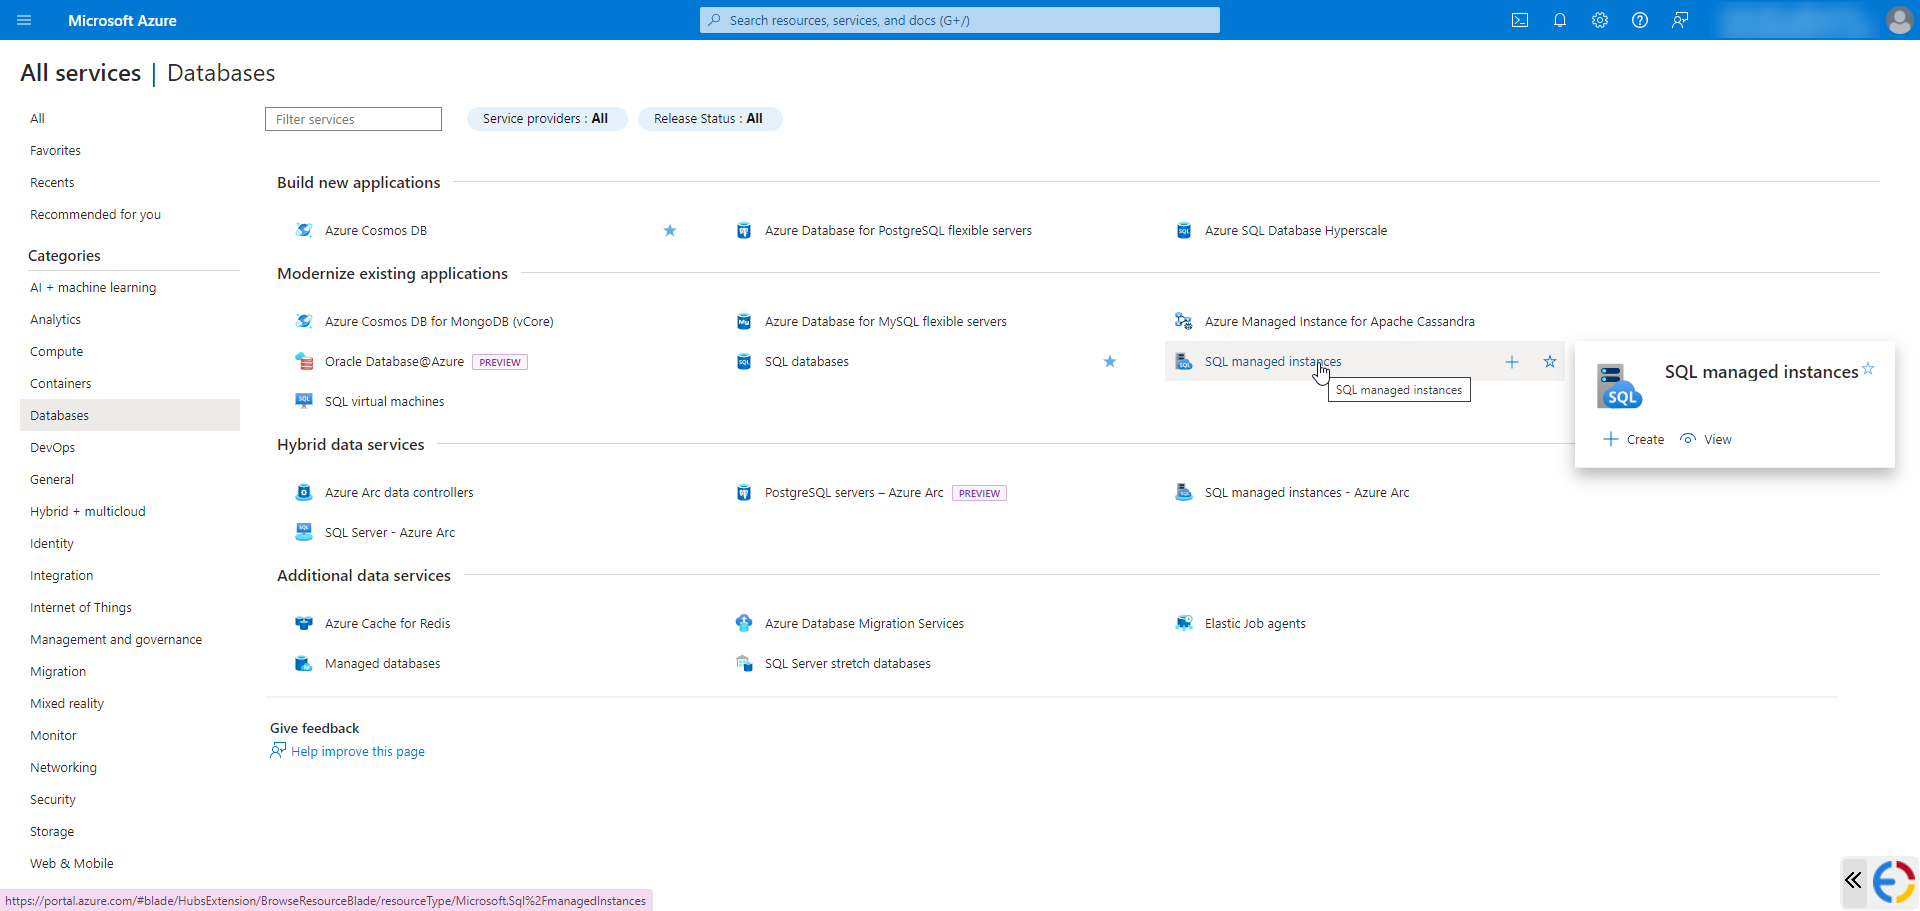The height and width of the screenshot is (911, 1920).
Task: Click the Help improve this page link
Action: coord(357,750)
